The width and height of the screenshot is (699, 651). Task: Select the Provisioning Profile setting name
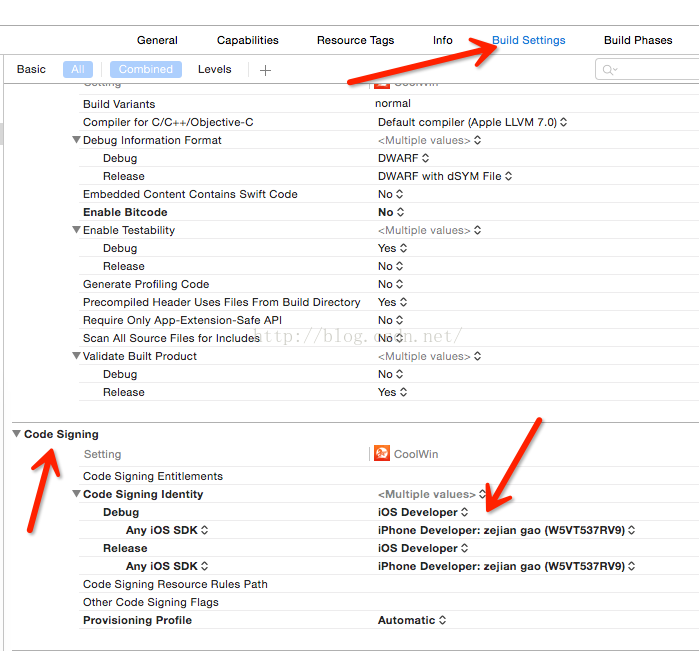click(x=137, y=620)
